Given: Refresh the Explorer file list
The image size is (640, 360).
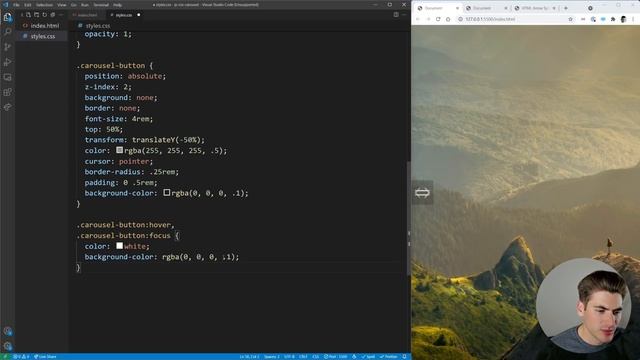Looking at the screenshot, I should pos(44,15).
